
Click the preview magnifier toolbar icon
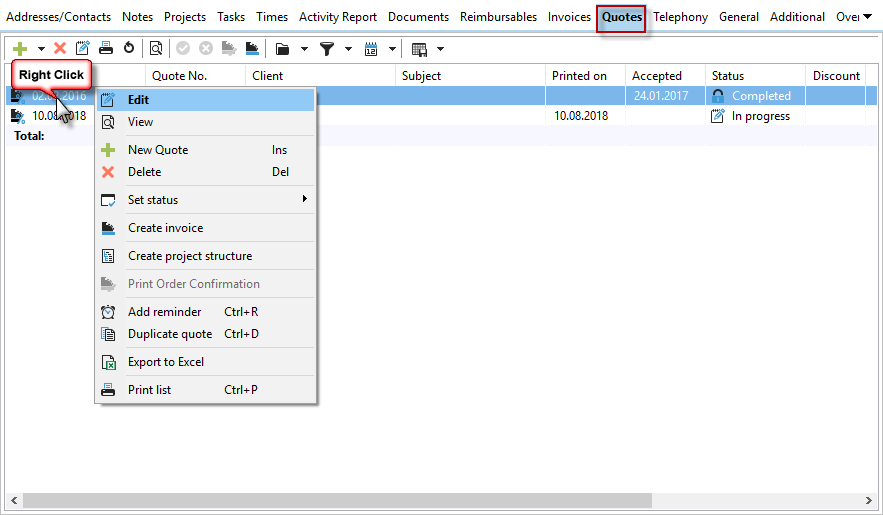click(x=155, y=48)
